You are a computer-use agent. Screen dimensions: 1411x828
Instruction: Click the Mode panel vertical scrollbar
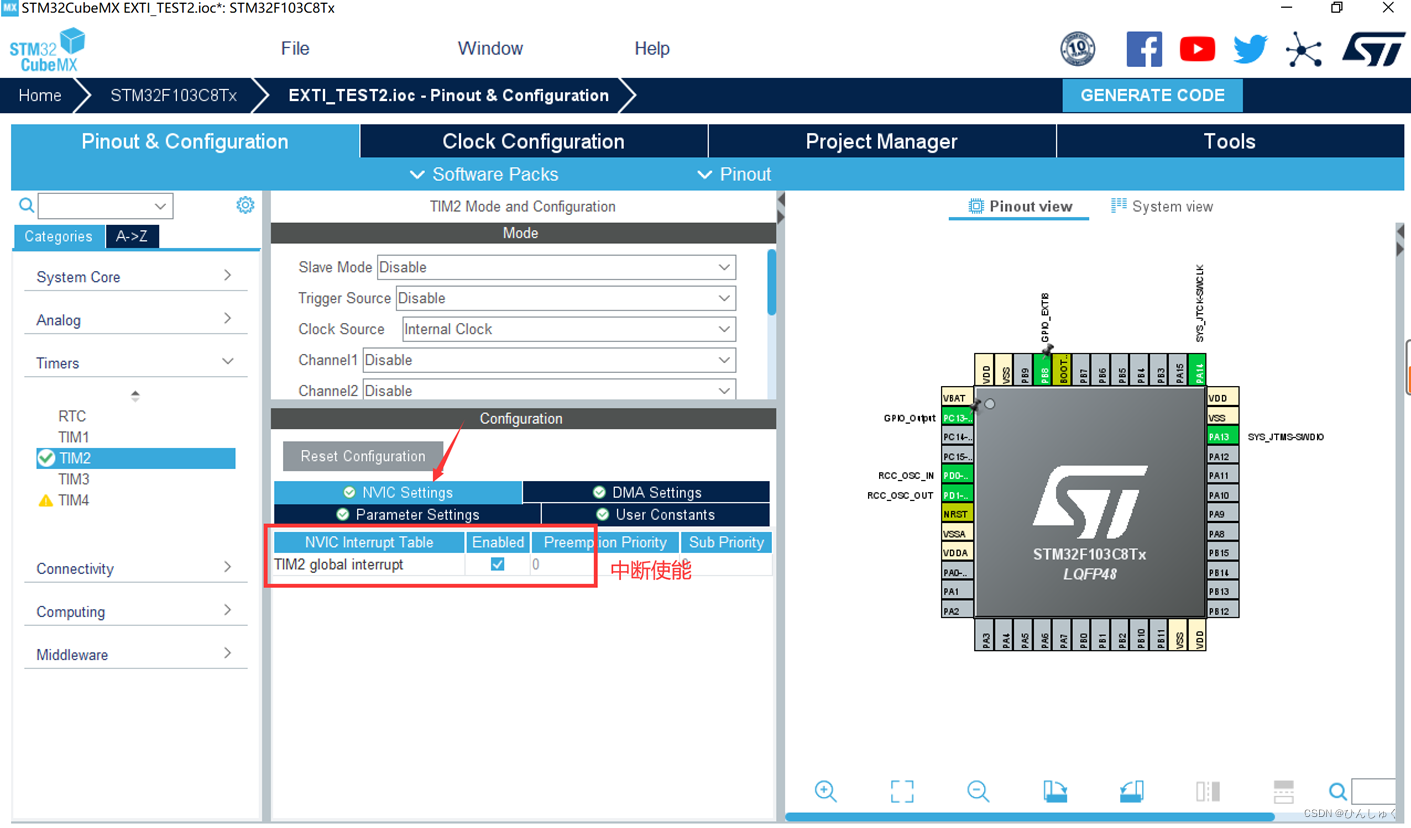click(771, 282)
